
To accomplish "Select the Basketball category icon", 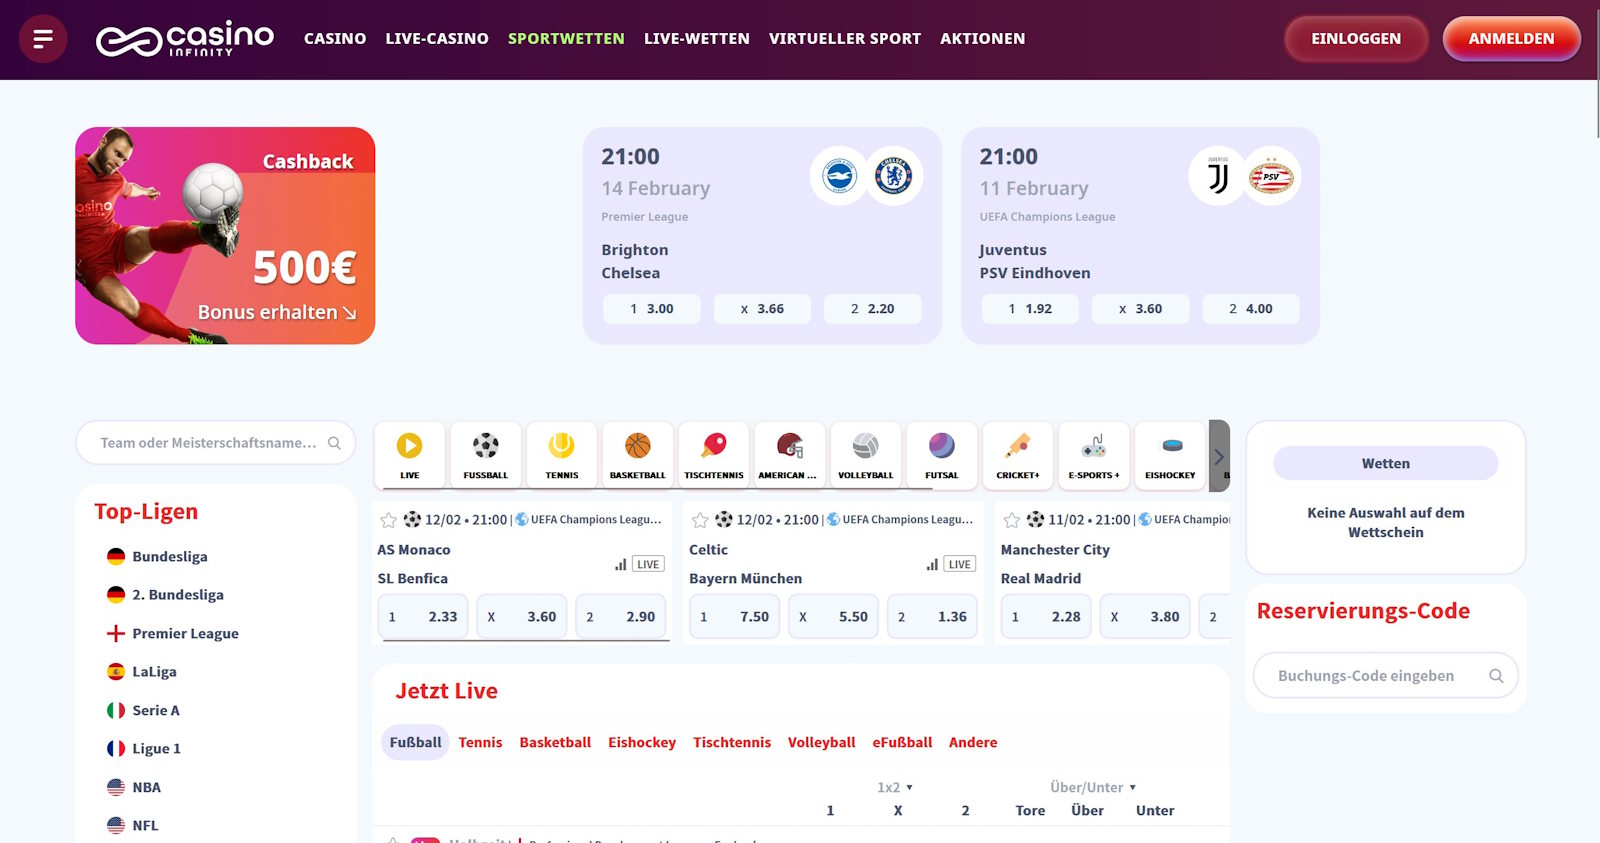I will click(x=638, y=456).
